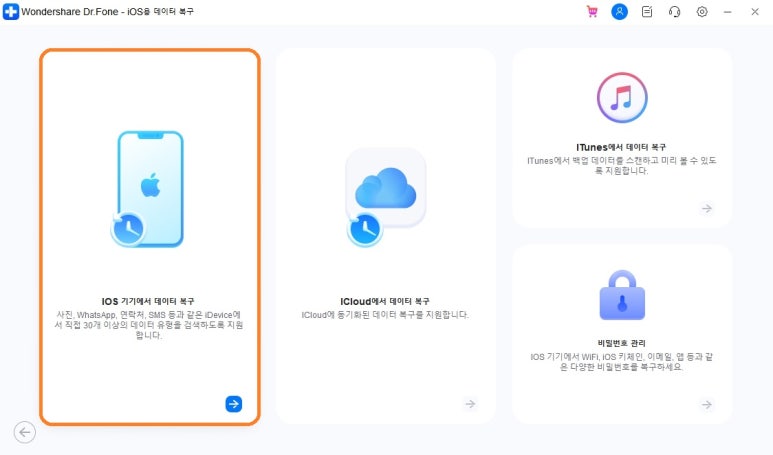Viewport: 773px width, 455px height.
Task: Click the Wondershare Dr.Fone logo icon
Action: coord(10,11)
